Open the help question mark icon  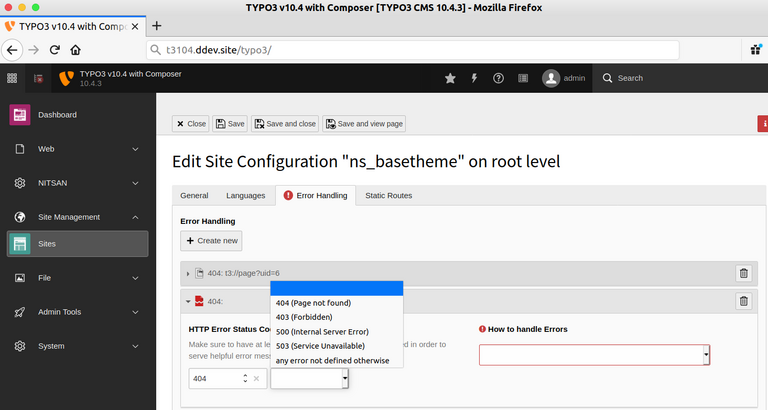point(498,78)
